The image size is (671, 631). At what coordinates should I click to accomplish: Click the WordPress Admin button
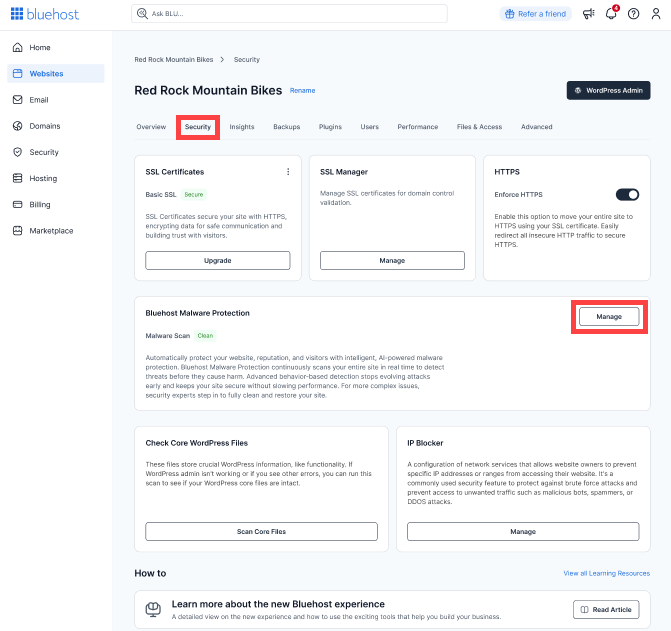click(609, 90)
